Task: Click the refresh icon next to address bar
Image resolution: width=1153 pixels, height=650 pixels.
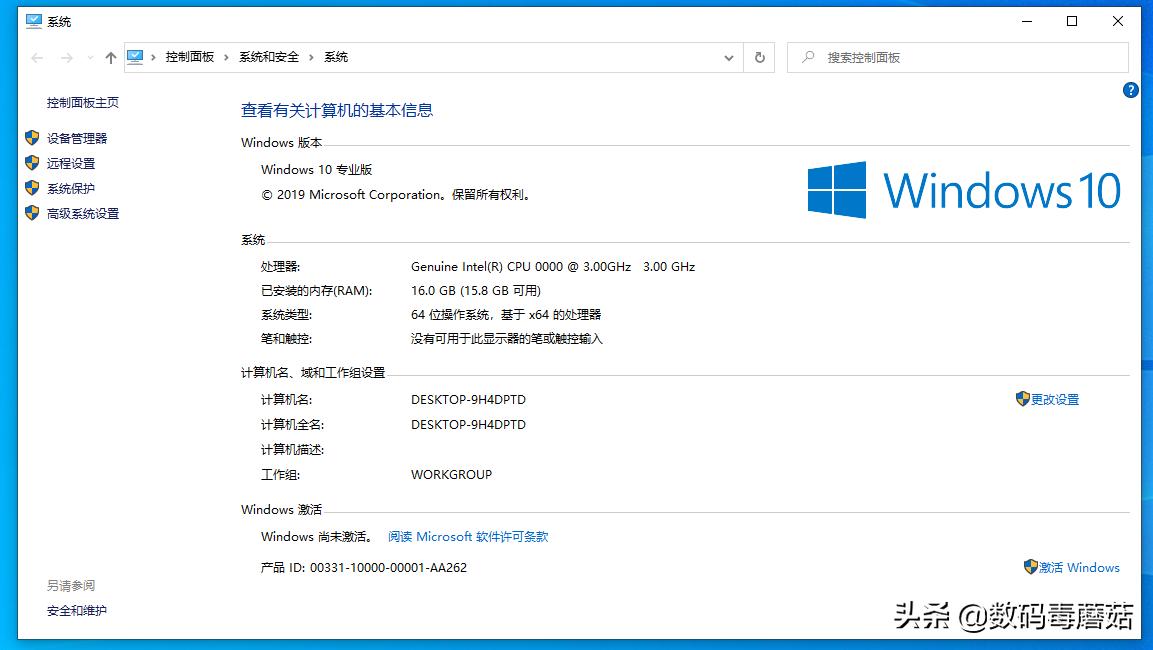Action: [x=759, y=57]
